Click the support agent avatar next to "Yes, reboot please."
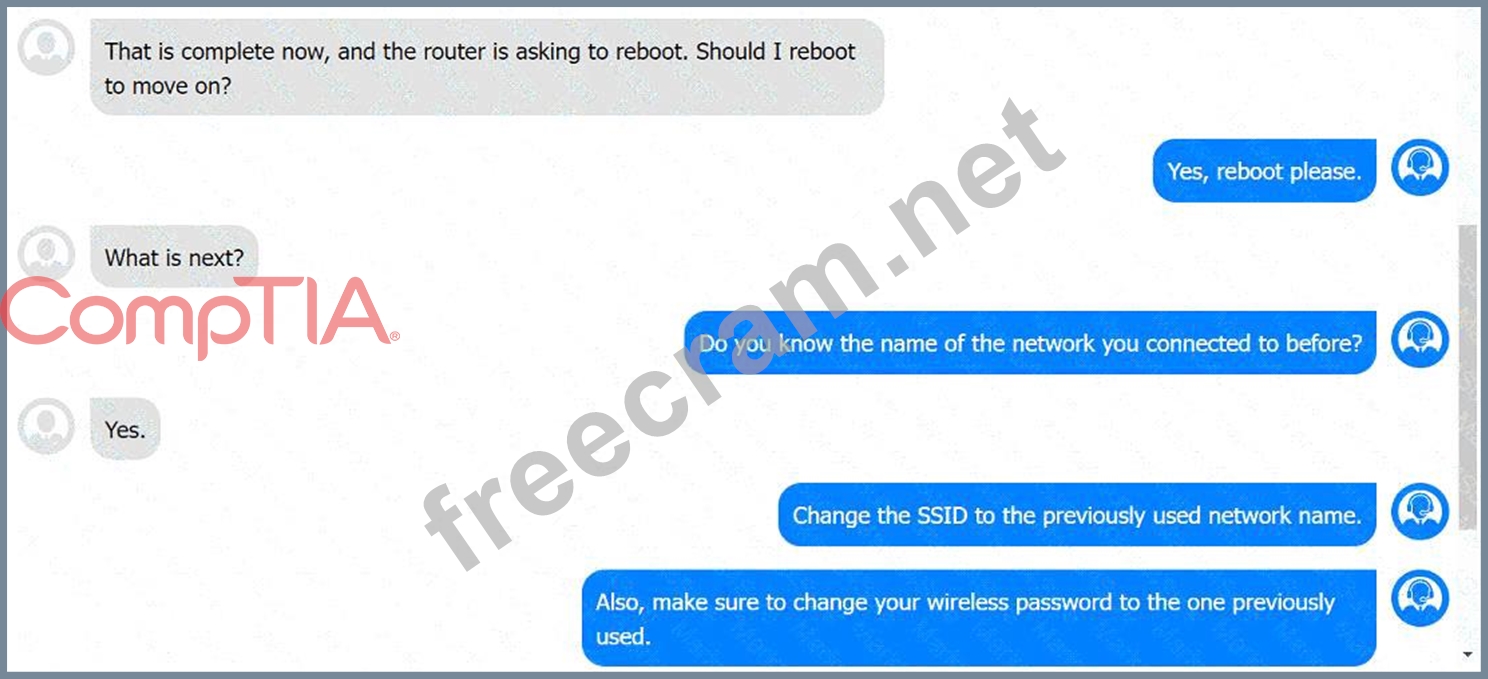This screenshot has width=1488, height=679. point(1420,167)
